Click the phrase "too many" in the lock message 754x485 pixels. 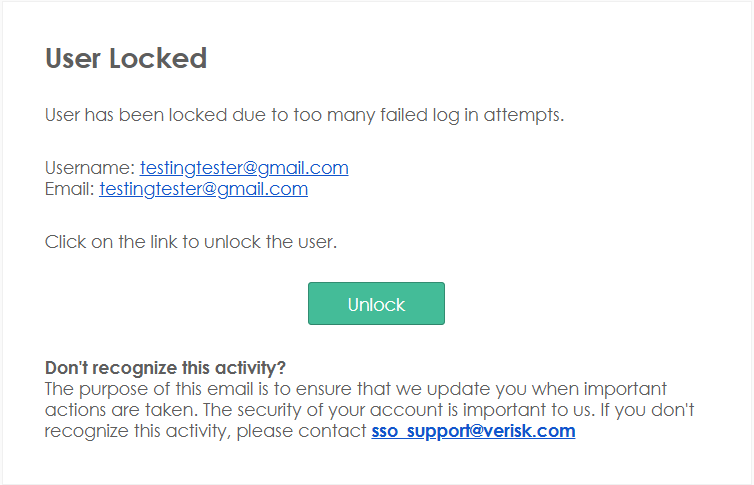[x=329, y=114]
